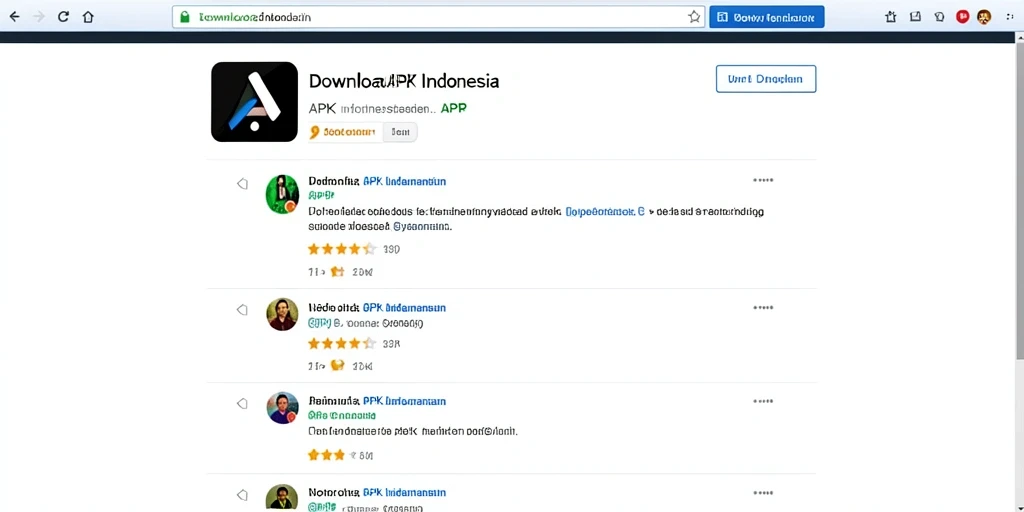This screenshot has width=1024, height=512.
Task: Bookmark the page with the star icon
Action: (x=694, y=17)
